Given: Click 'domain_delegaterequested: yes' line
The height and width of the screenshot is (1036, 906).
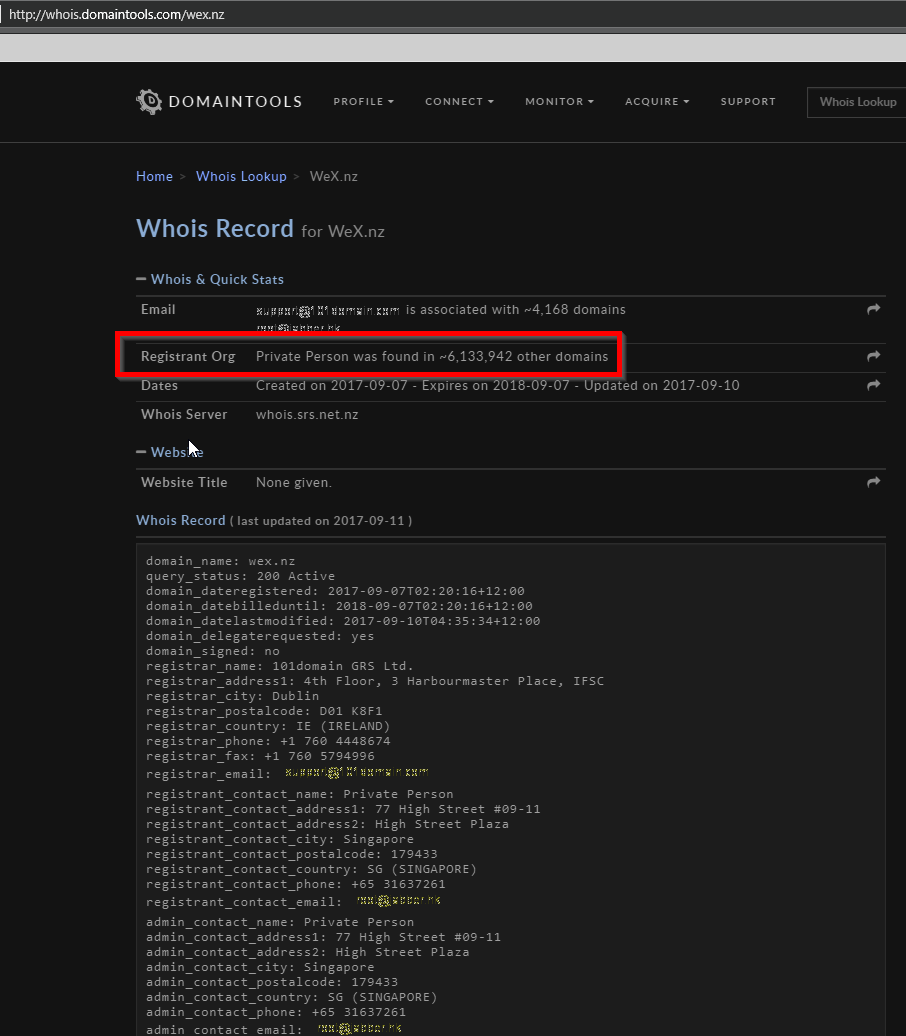Looking at the screenshot, I should [260, 636].
